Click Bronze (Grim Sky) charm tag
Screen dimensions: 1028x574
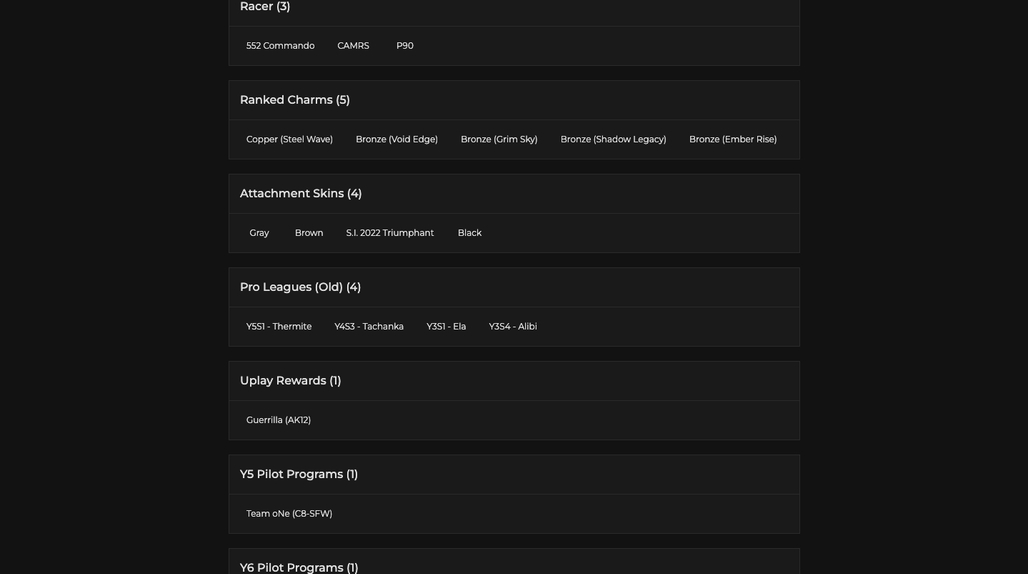point(499,140)
